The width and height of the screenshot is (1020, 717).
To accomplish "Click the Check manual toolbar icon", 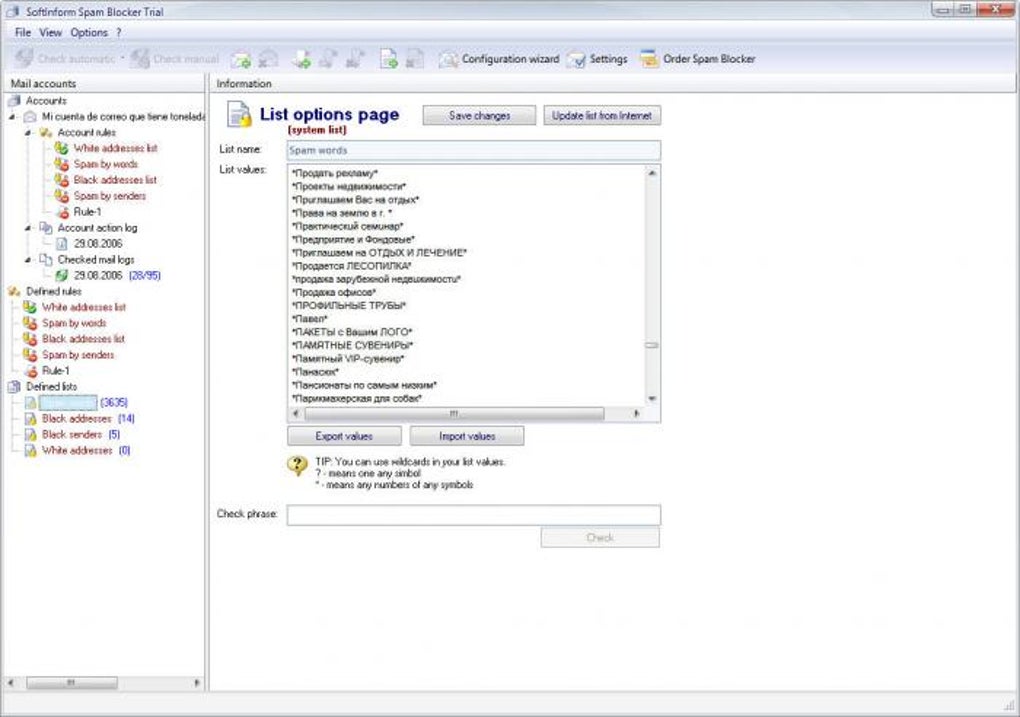I will point(140,59).
